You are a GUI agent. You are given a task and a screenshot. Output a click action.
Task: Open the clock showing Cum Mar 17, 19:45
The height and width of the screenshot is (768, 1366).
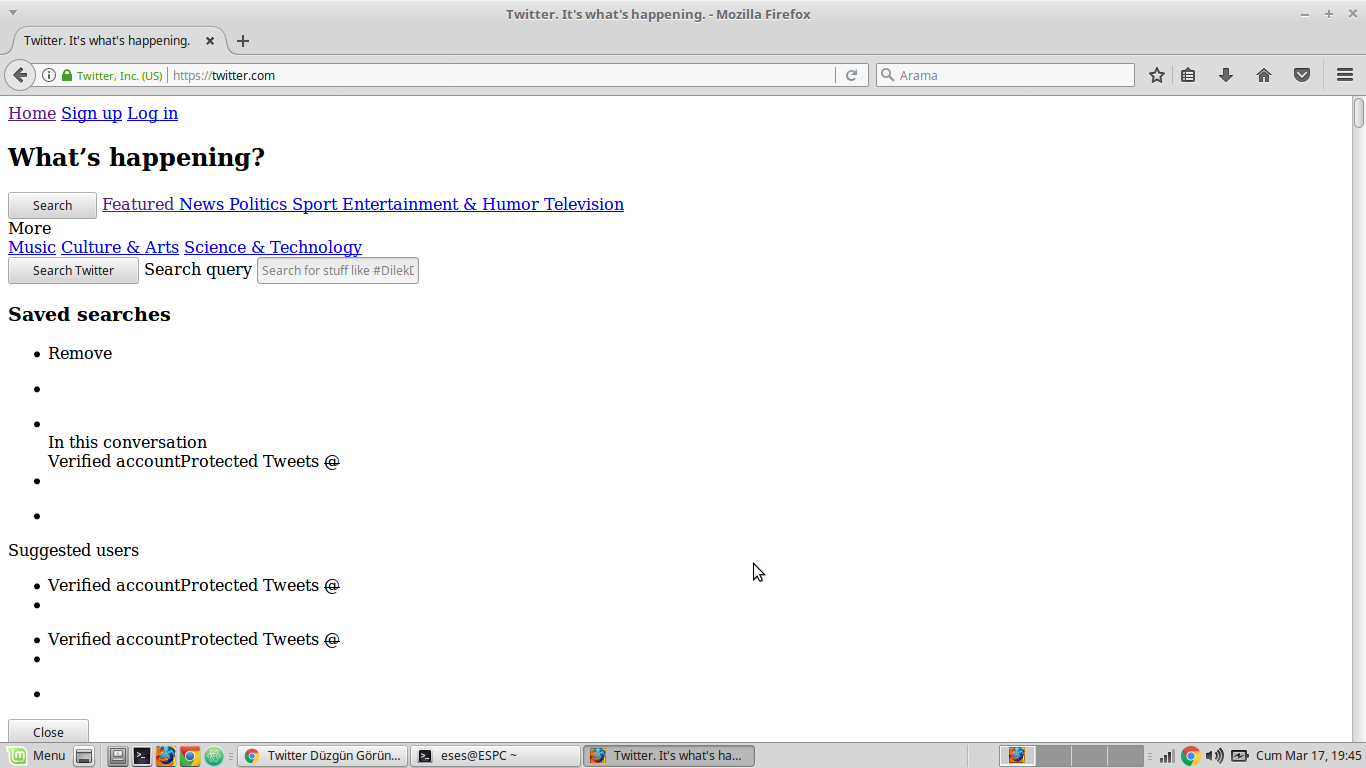tap(1309, 756)
